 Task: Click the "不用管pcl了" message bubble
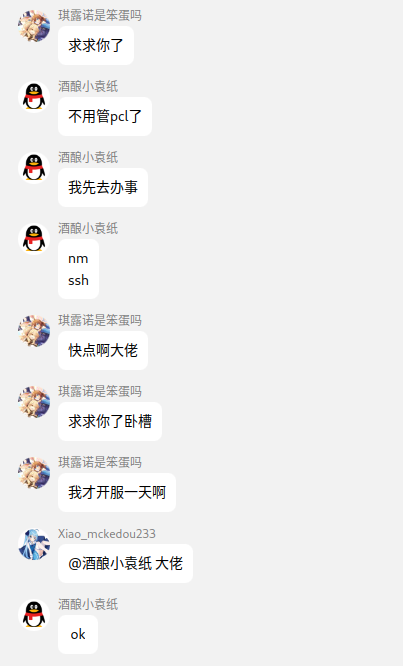(105, 116)
